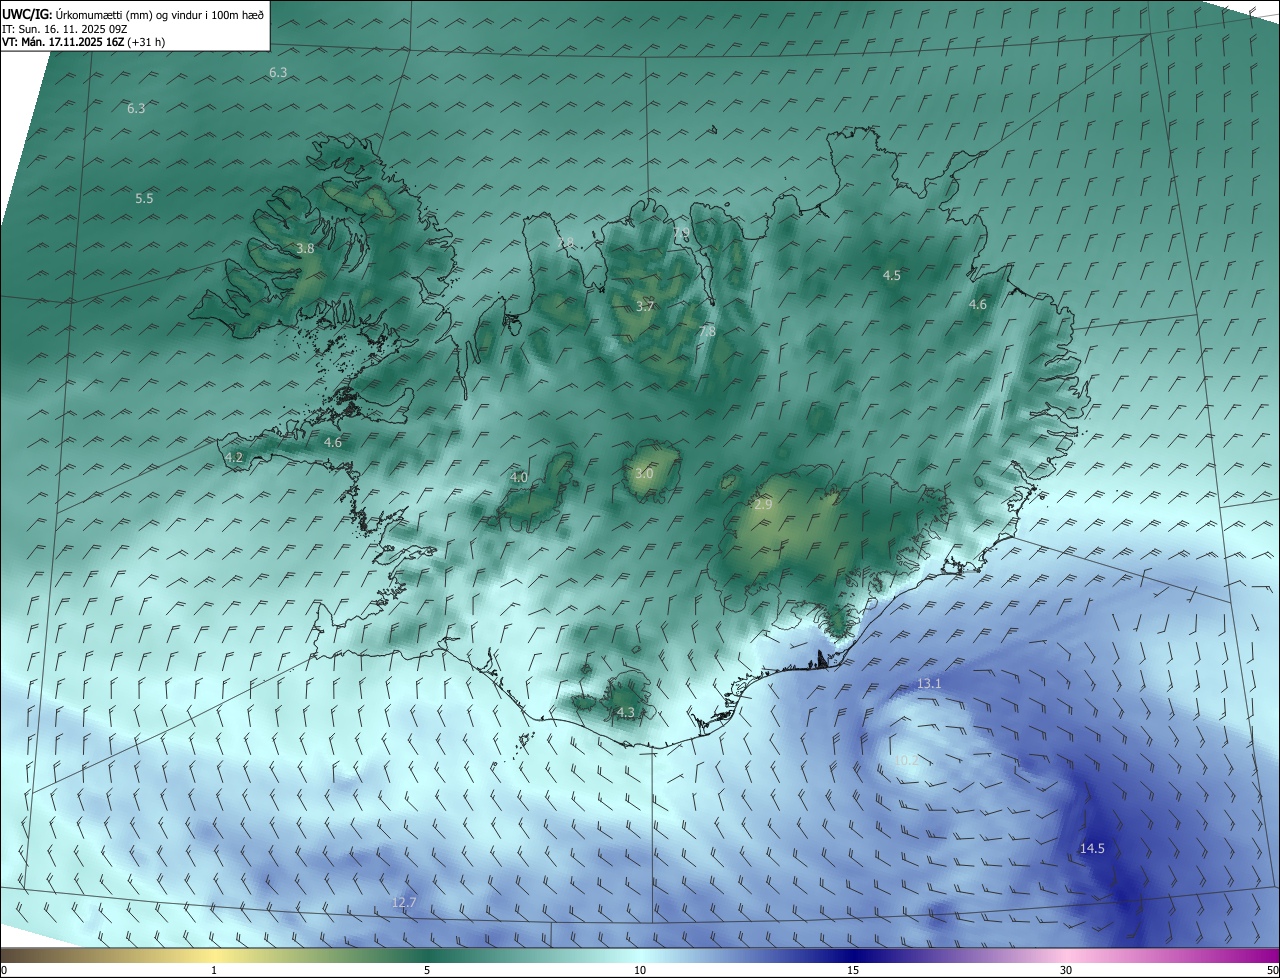The image size is (1280, 978).
Task: Click the 4.3 value near the south coast
Action: coord(625,713)
